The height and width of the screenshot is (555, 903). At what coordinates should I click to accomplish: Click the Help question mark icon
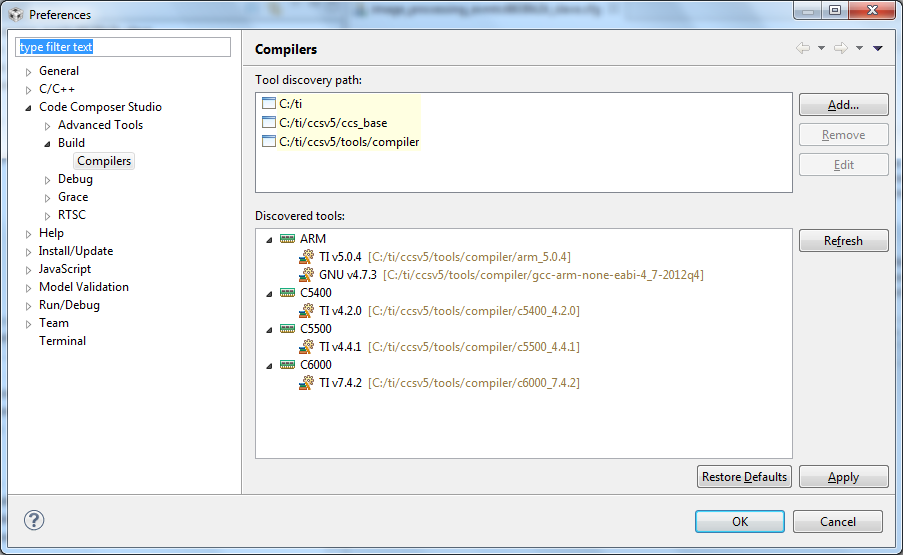pyautogui.click(x=34, y=520)
